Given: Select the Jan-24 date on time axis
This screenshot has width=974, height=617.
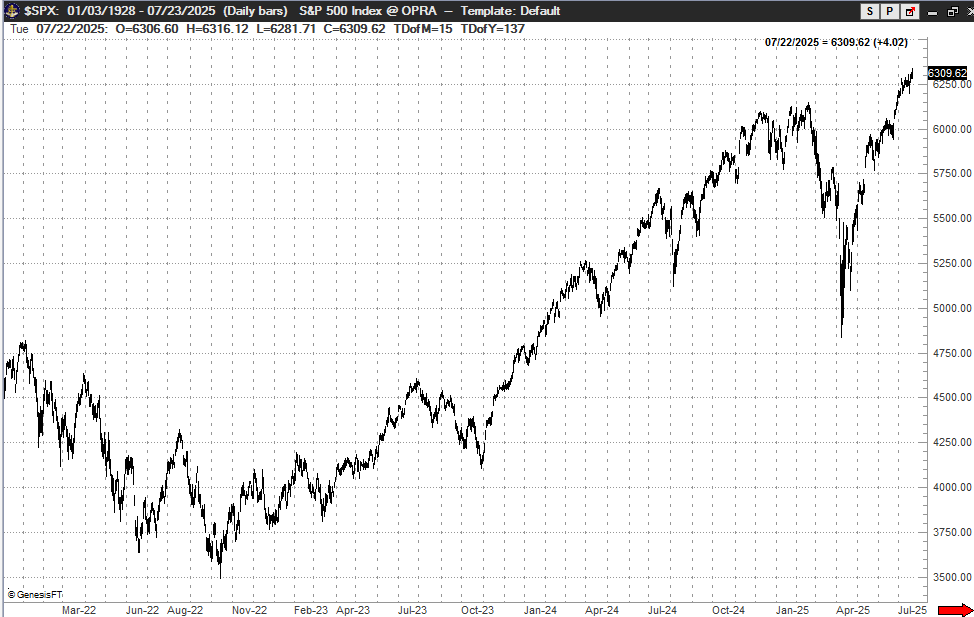Looking at the screenshot, I should [540, 608].
